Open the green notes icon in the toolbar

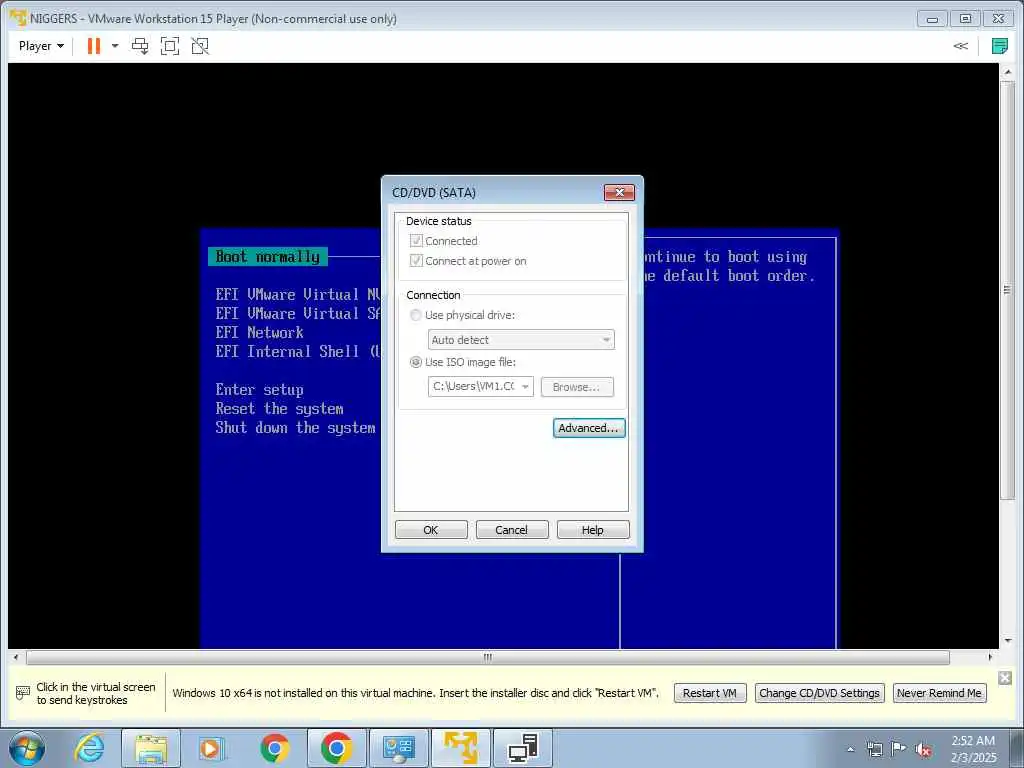(999, 46)
